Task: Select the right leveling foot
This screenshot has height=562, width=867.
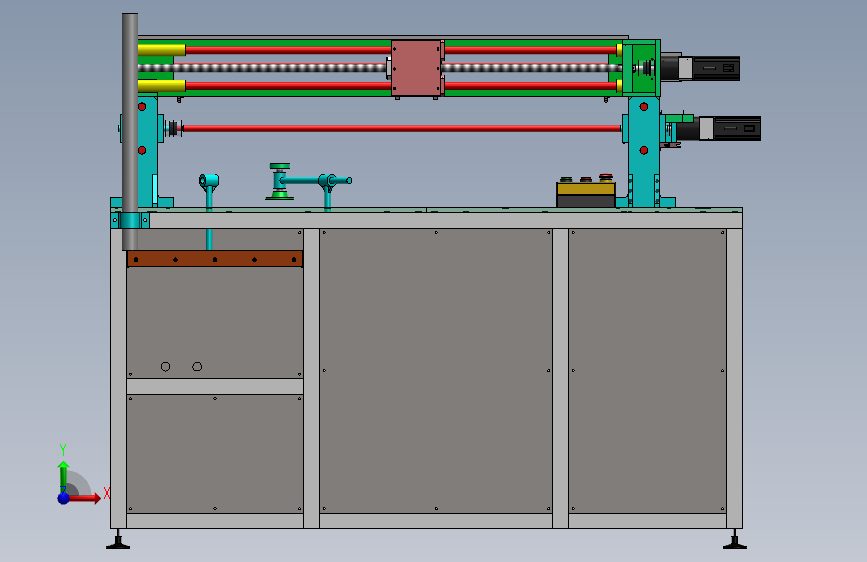Action: click(735, 540)
